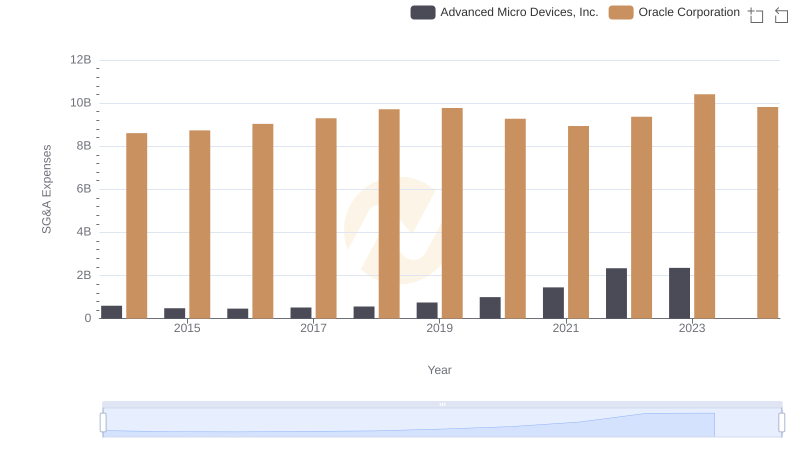The height and width of the screenshot is (461, 800).
Task: Click the right range slider handle
Action: 782,423
